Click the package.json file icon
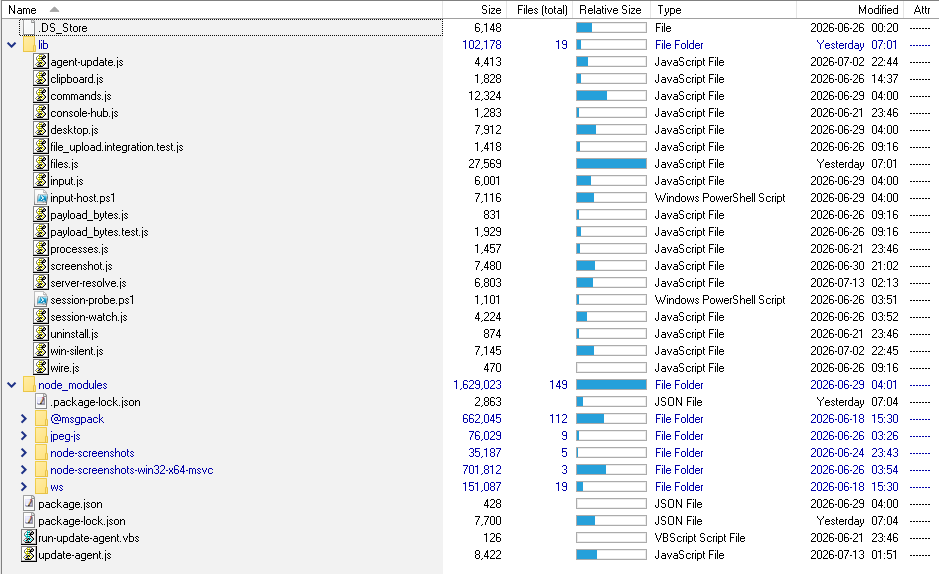The width and height of the screenshot is (939, 574). point(29,503)
